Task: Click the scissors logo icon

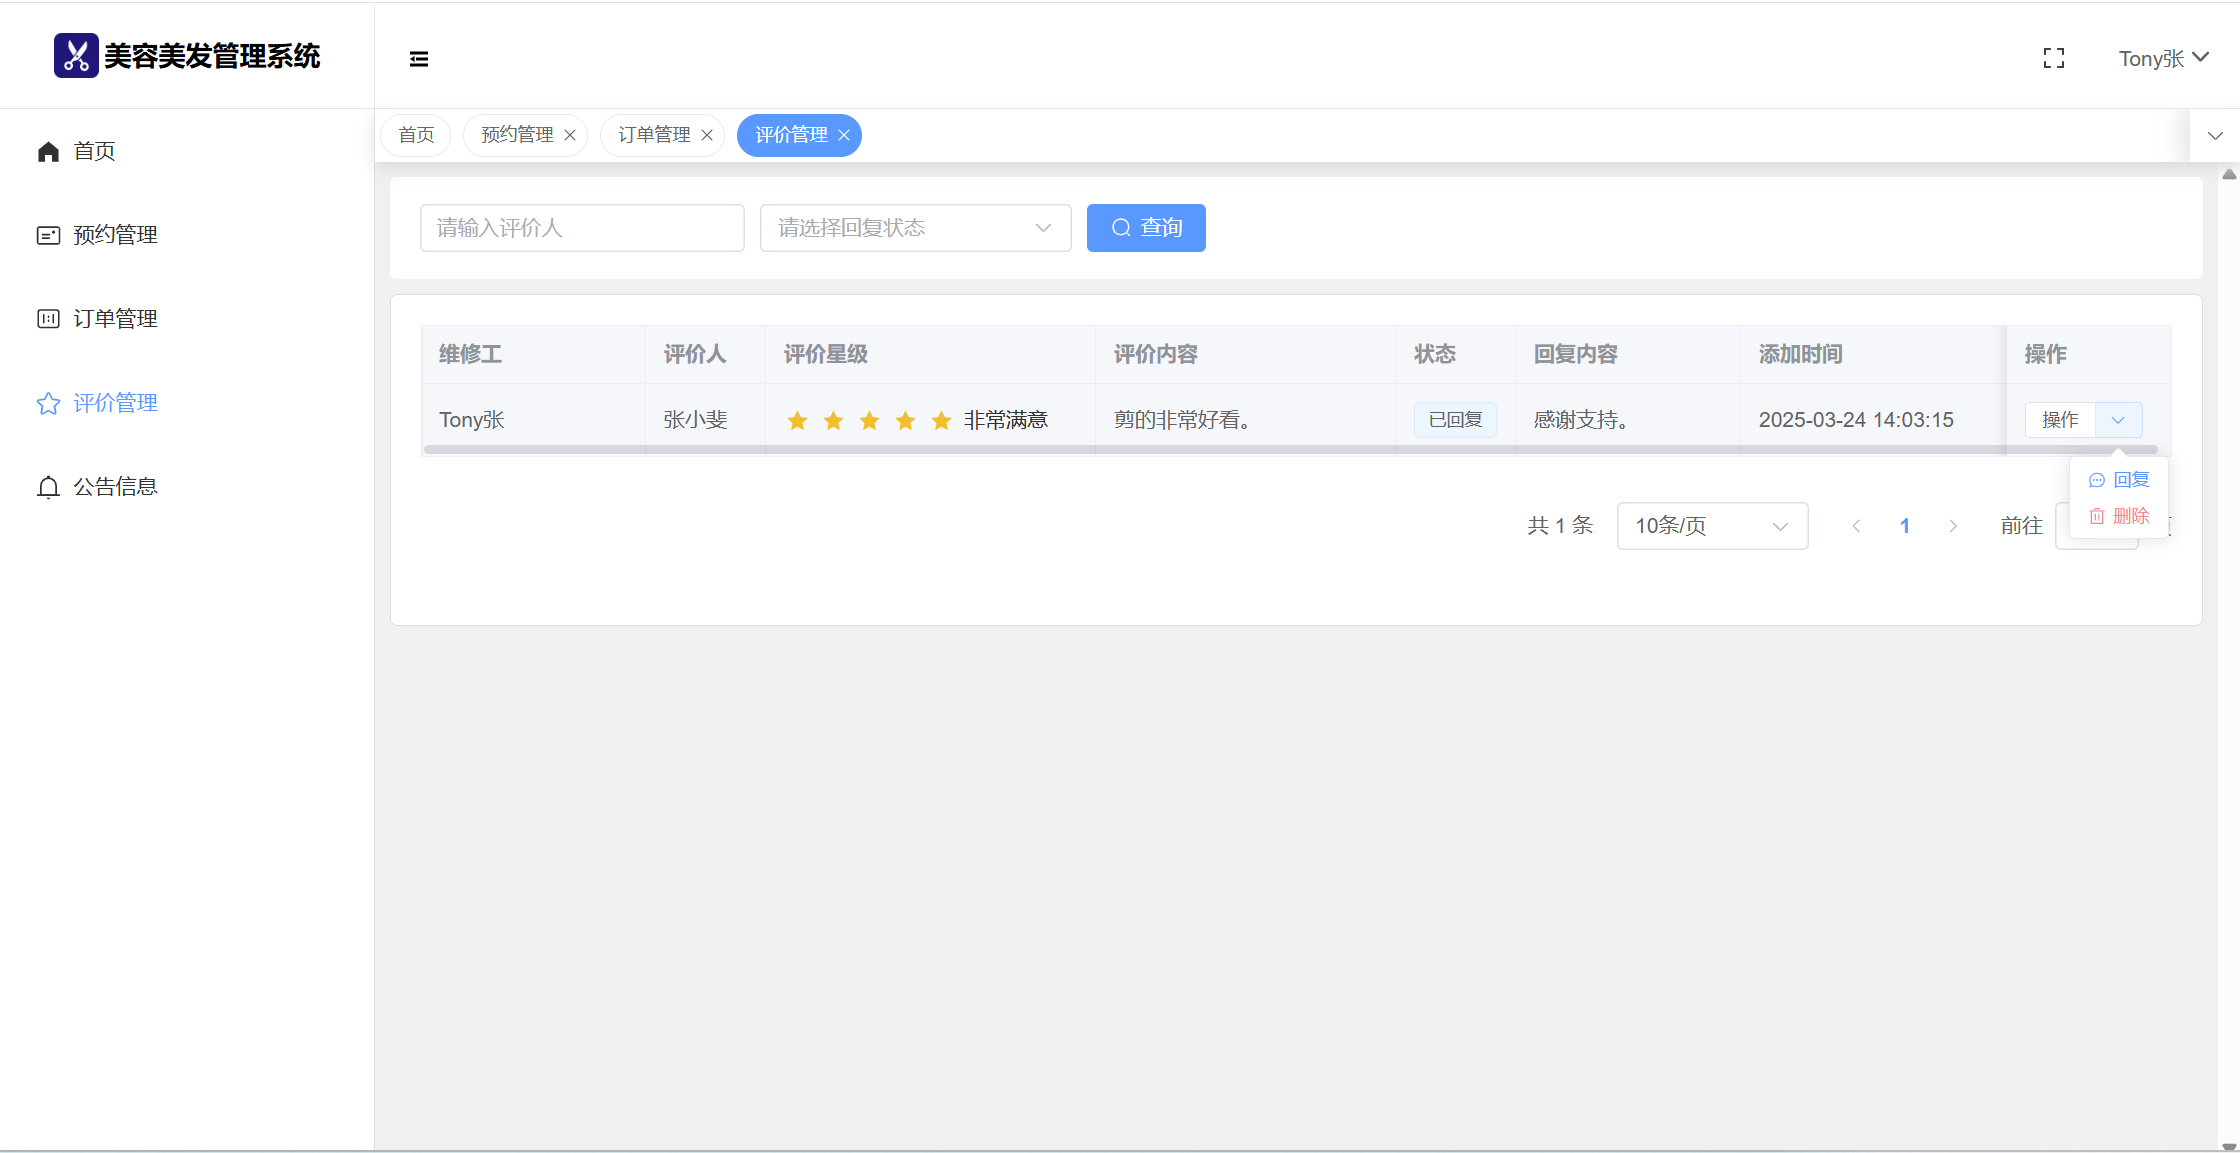Action: click(76, 56)
